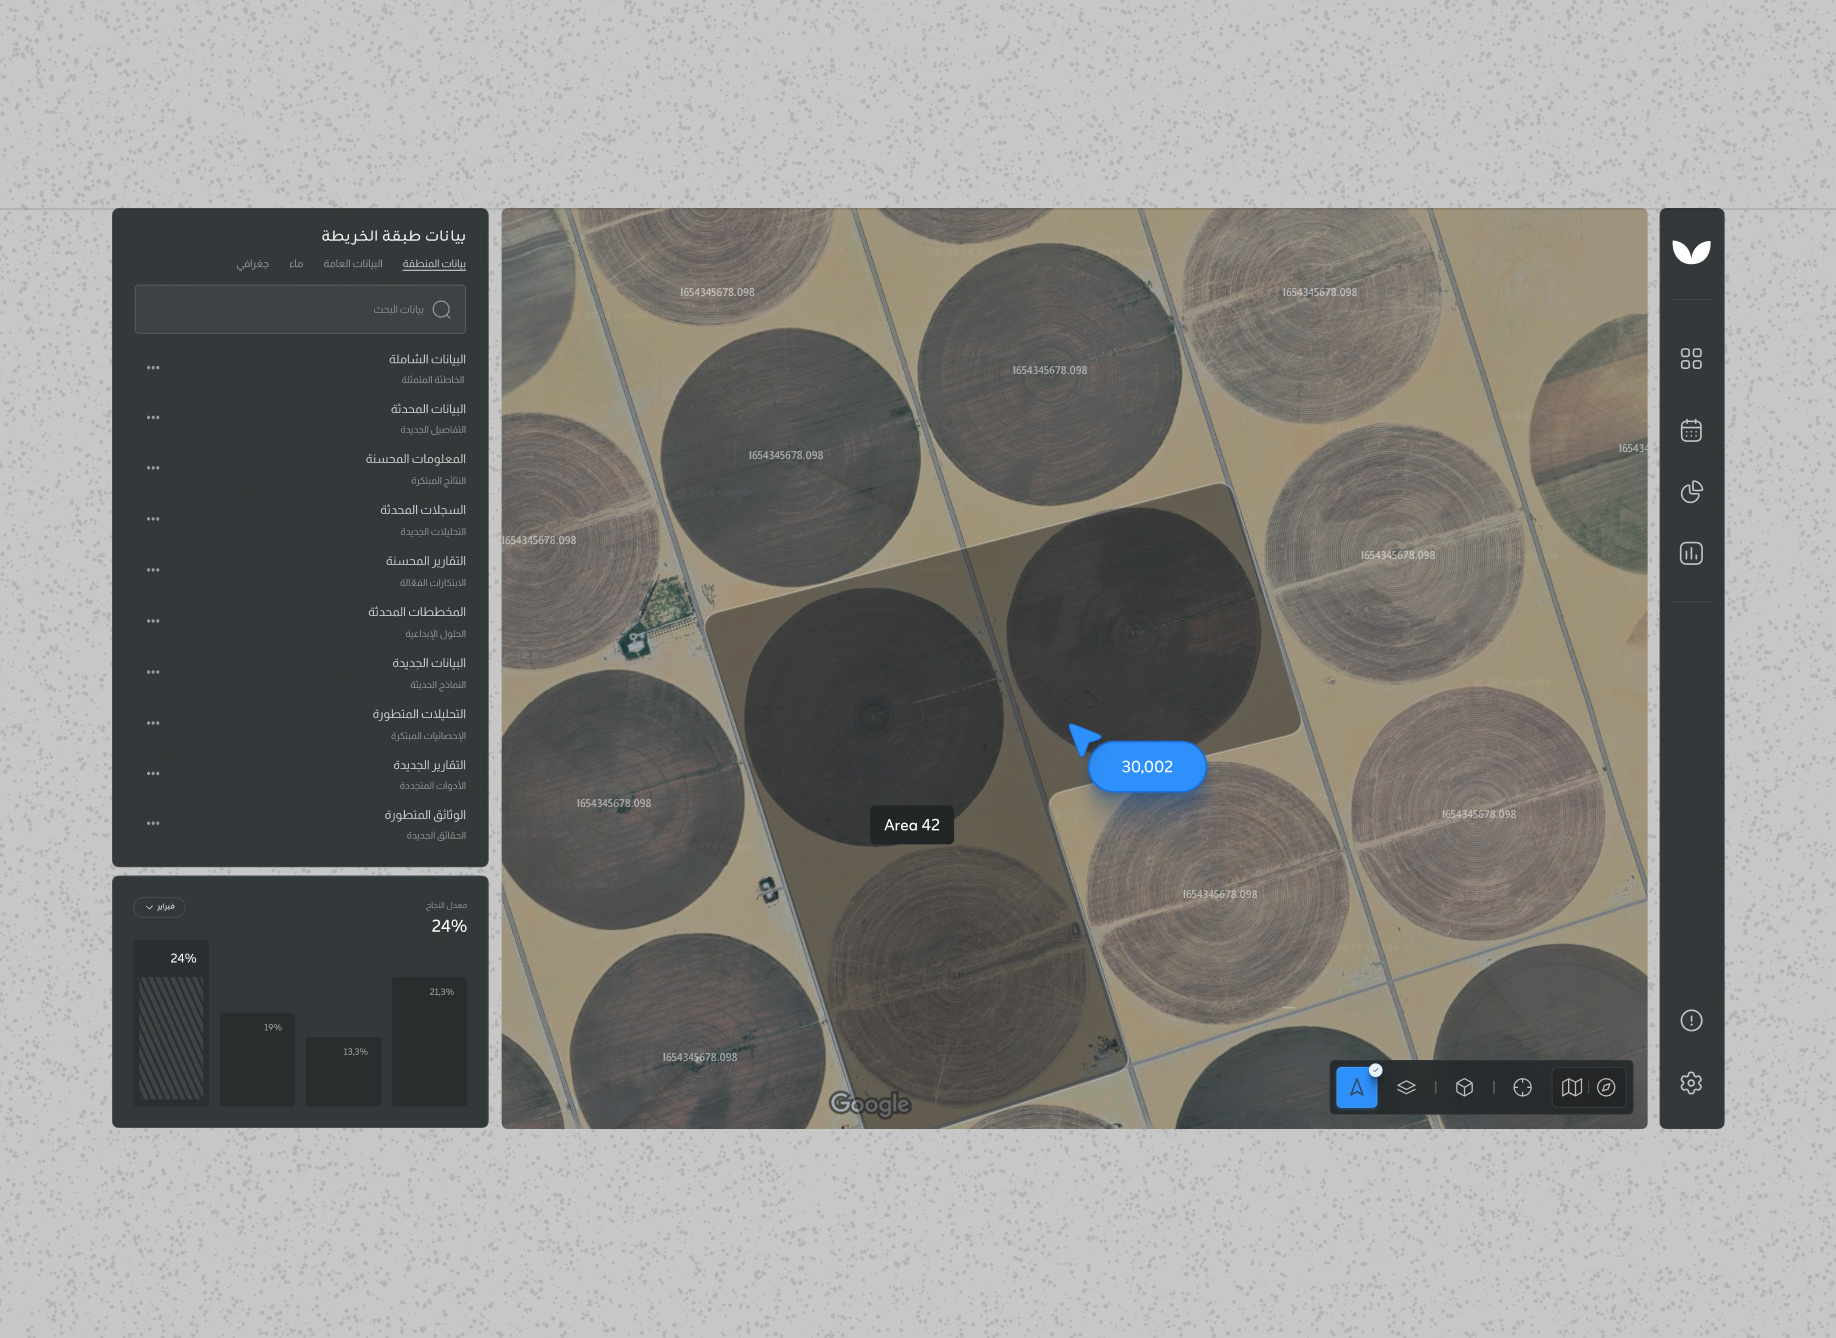
Task: Open the pie chart icon in right sidebar
Action: pyautogui.click(x=1691, y=491)
